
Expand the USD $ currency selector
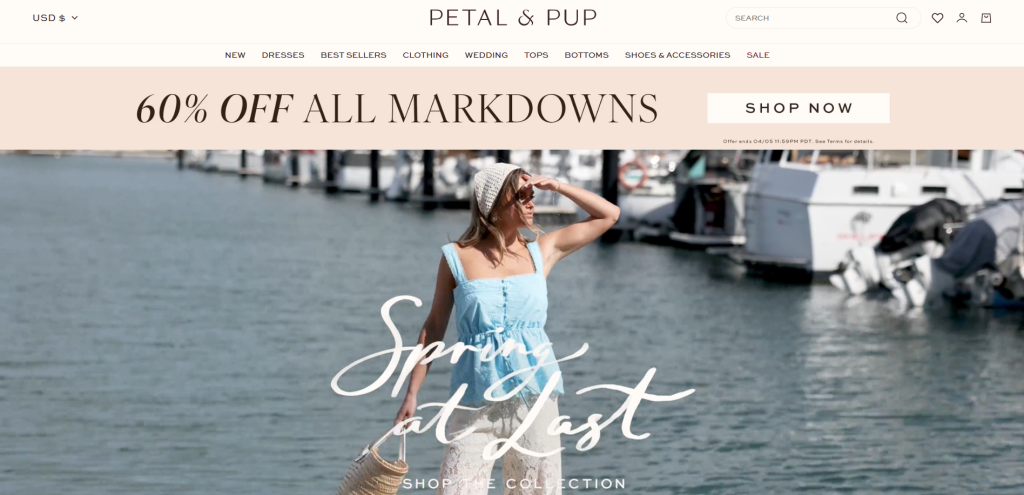pos(56,18)
